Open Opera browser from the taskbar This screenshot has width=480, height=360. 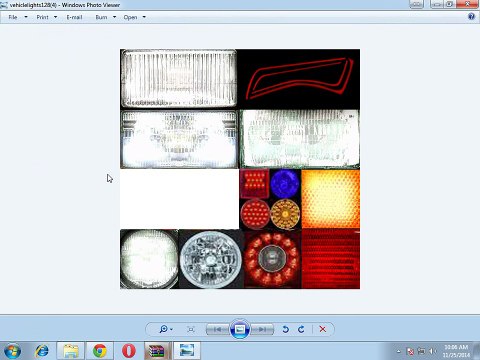click(129, 351)
